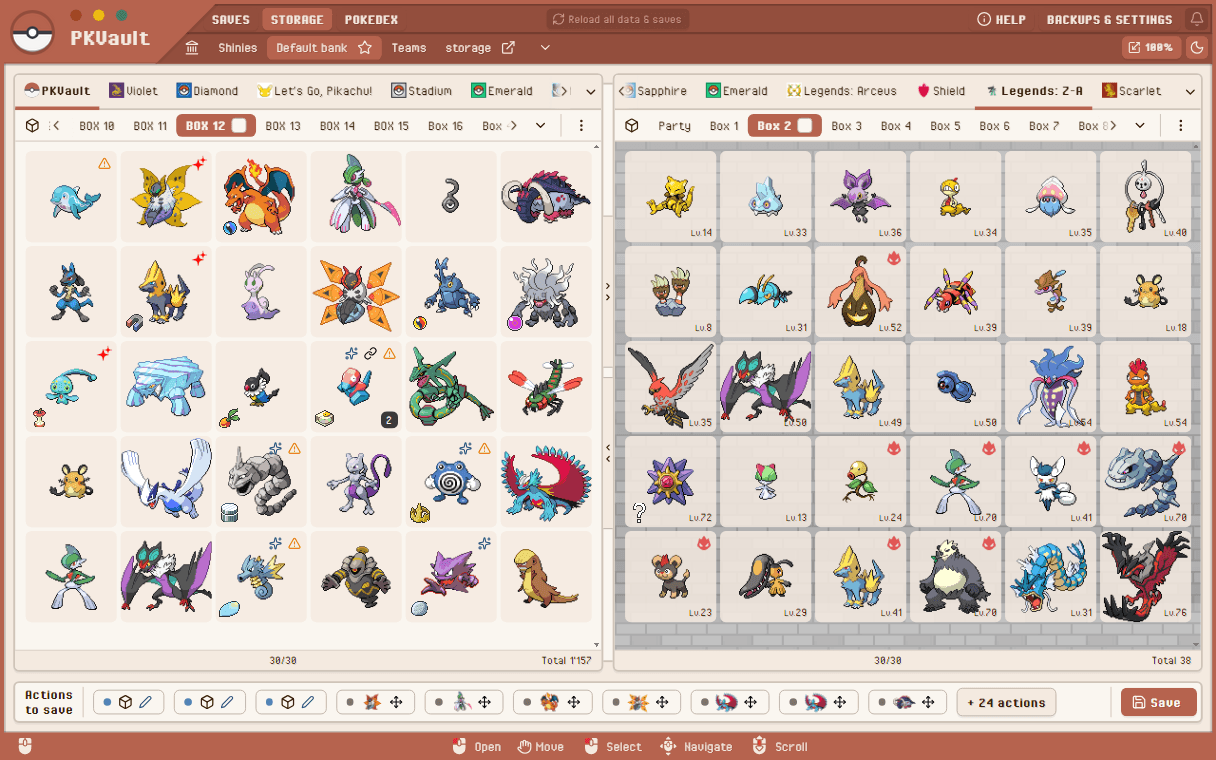The width and height of the screenshot is (1216, 760).
Task: Open BACKUPS & SETTINGS
Action: (1109, 19)
